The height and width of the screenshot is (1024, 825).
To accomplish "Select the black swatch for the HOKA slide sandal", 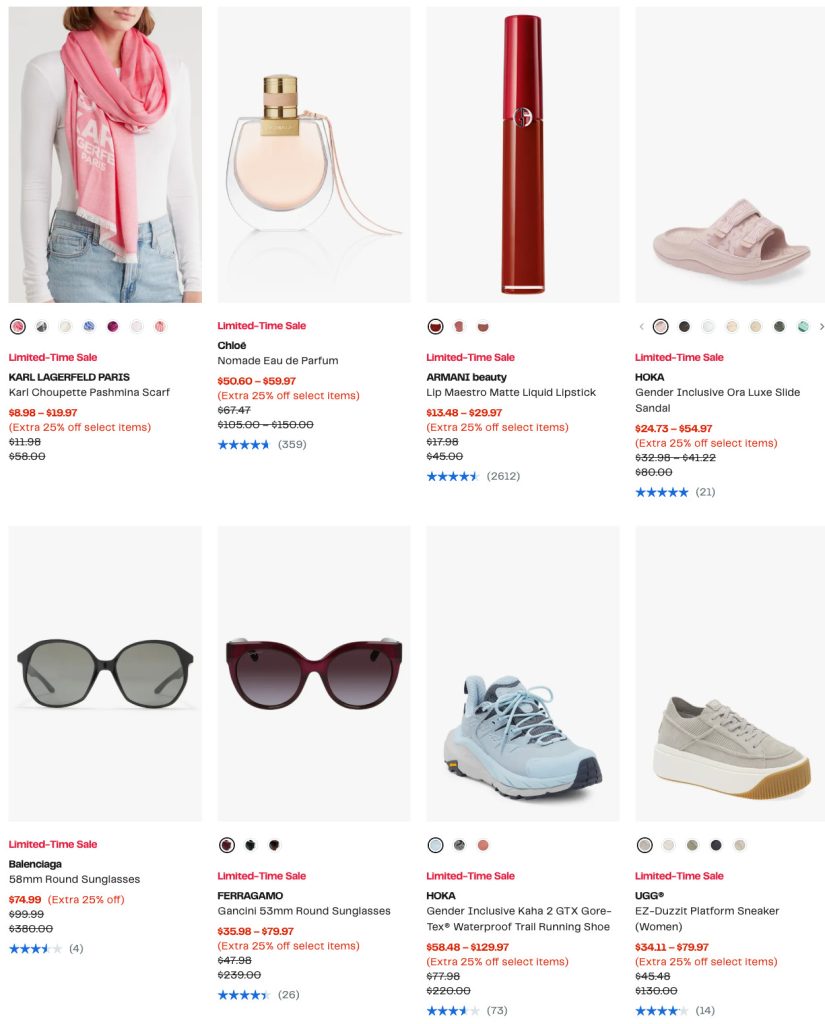I will [x=684, y=326].
